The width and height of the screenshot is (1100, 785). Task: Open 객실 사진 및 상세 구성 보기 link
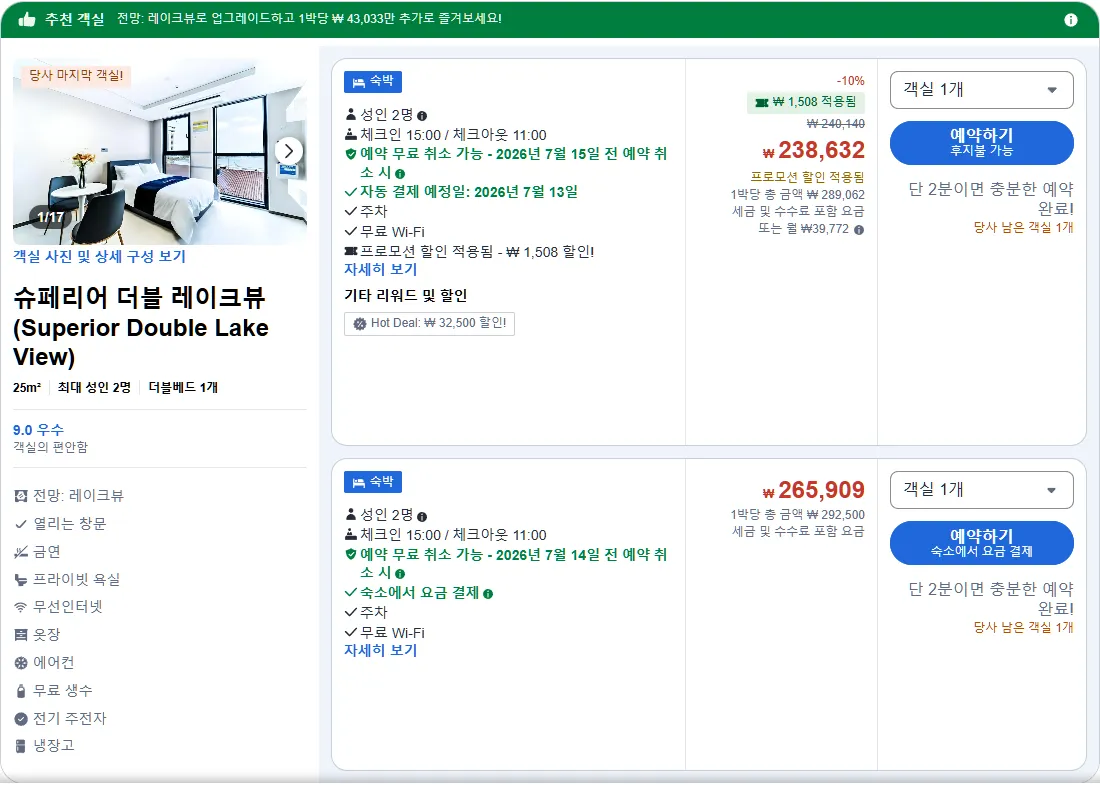(x=100, y=257)
